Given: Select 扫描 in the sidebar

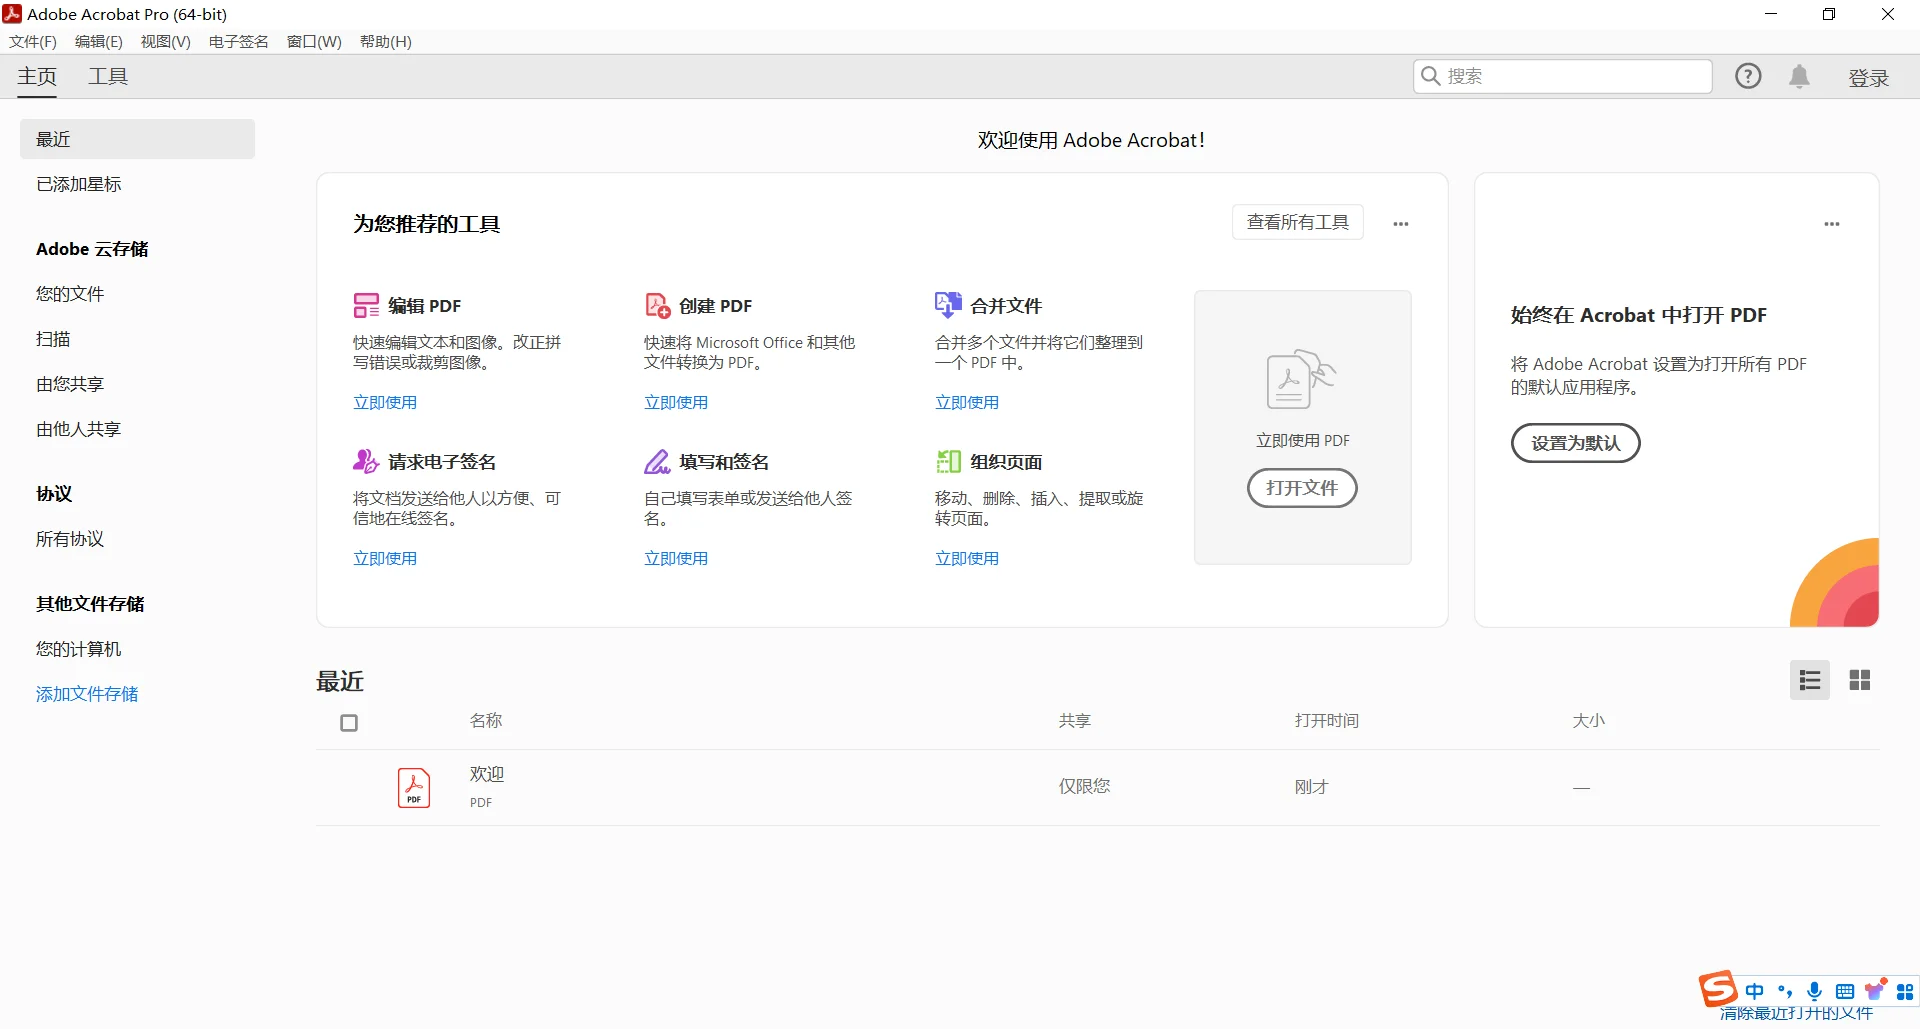Looking at the screenshot, I should (53, 339).
